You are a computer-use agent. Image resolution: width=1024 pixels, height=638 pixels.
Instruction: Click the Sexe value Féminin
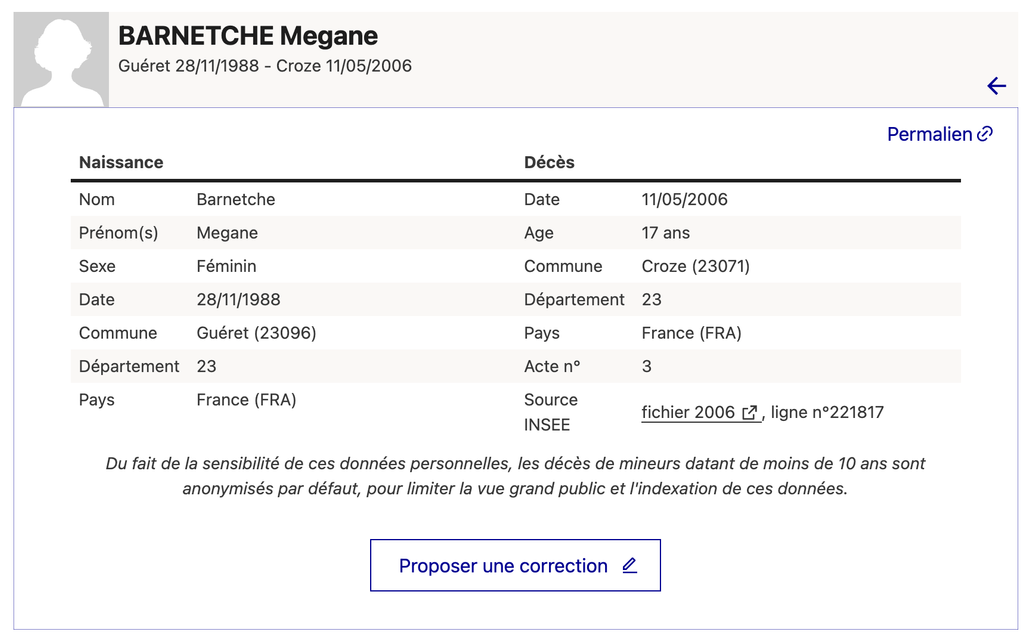[x=227, y=266]
